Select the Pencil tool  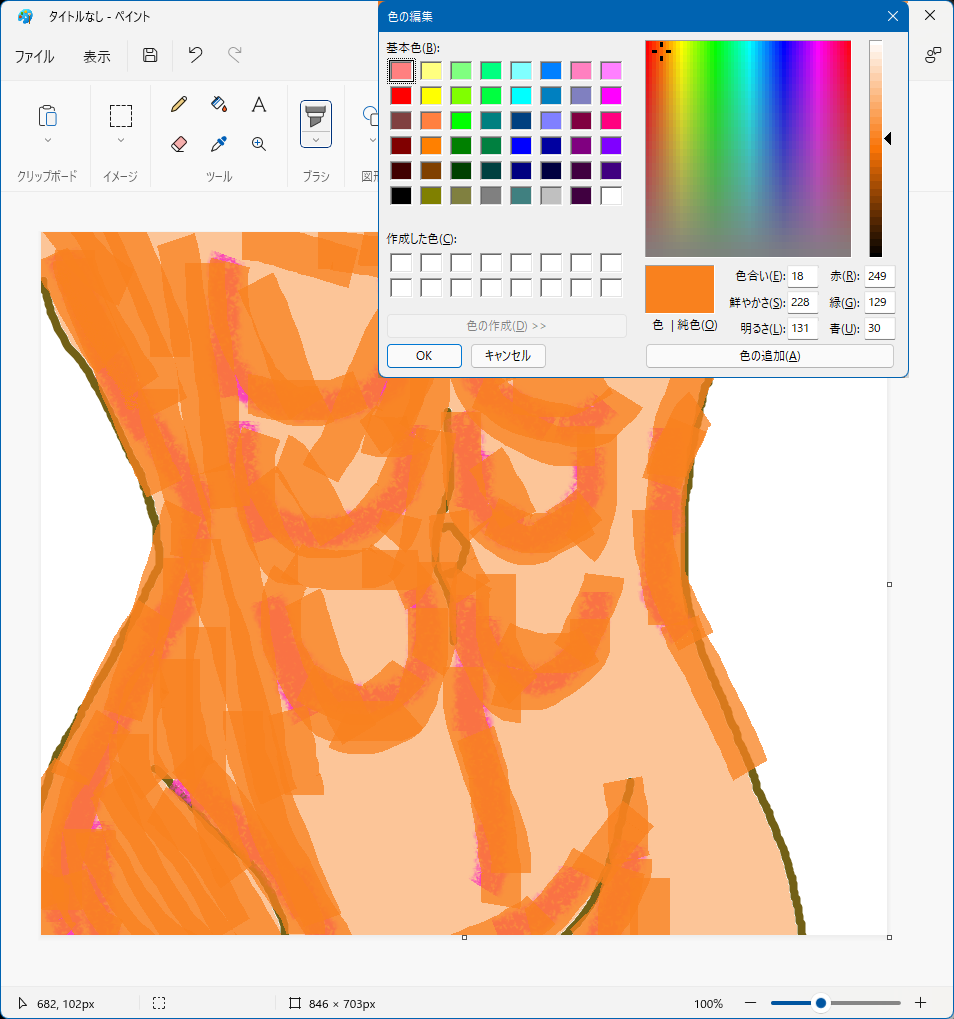point(179,104)
